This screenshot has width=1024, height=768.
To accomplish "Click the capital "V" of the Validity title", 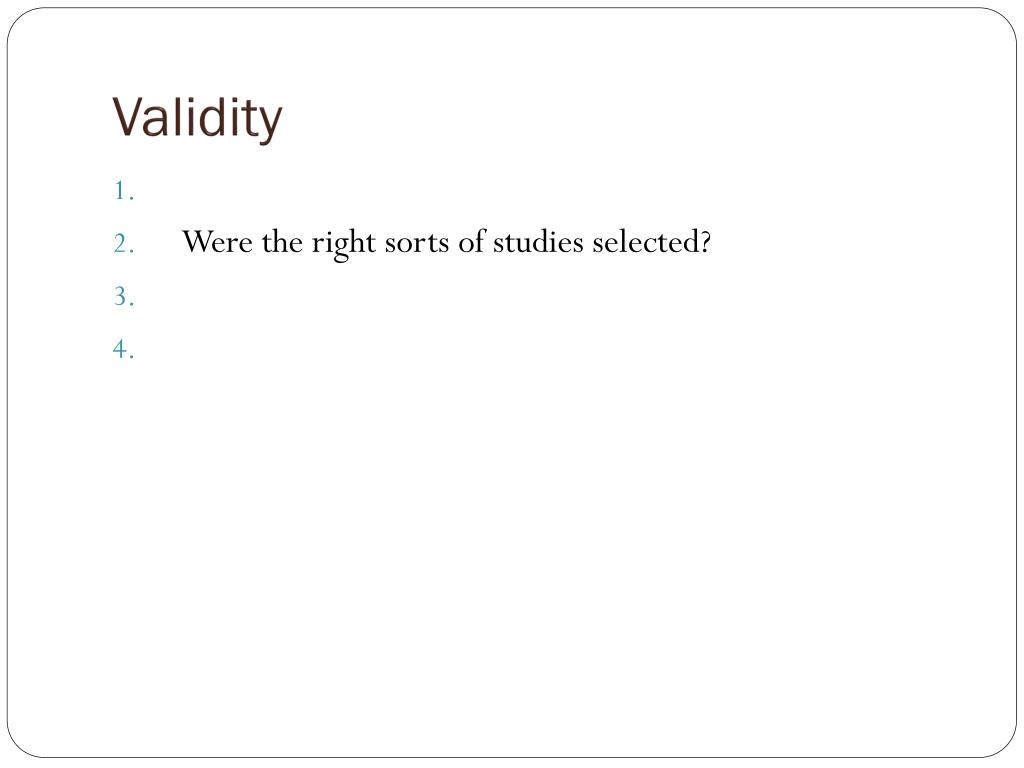I will click(126, 118).
